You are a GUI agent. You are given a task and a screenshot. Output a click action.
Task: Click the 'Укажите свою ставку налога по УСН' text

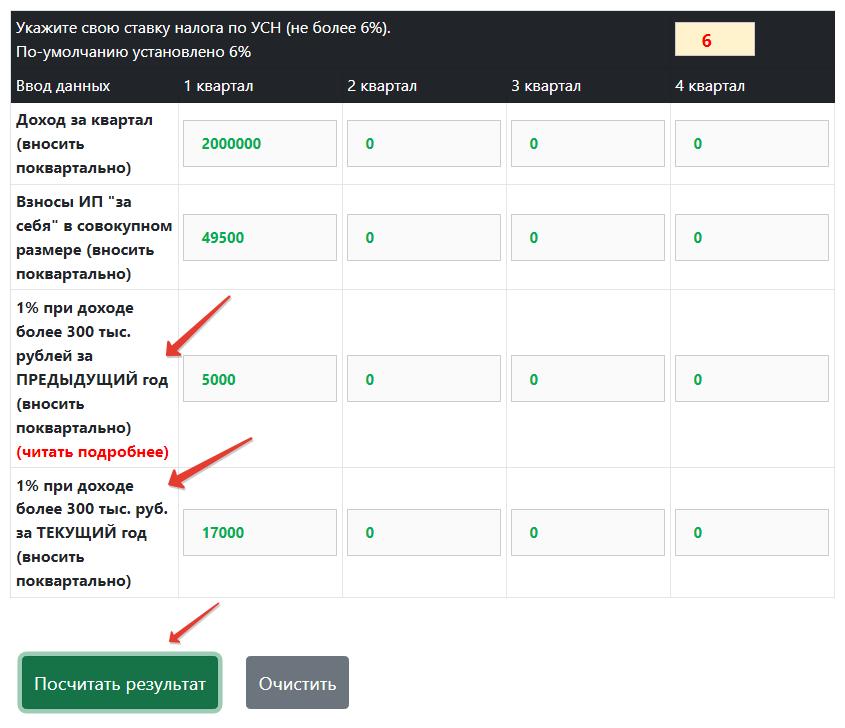click(x=203, y=27)
